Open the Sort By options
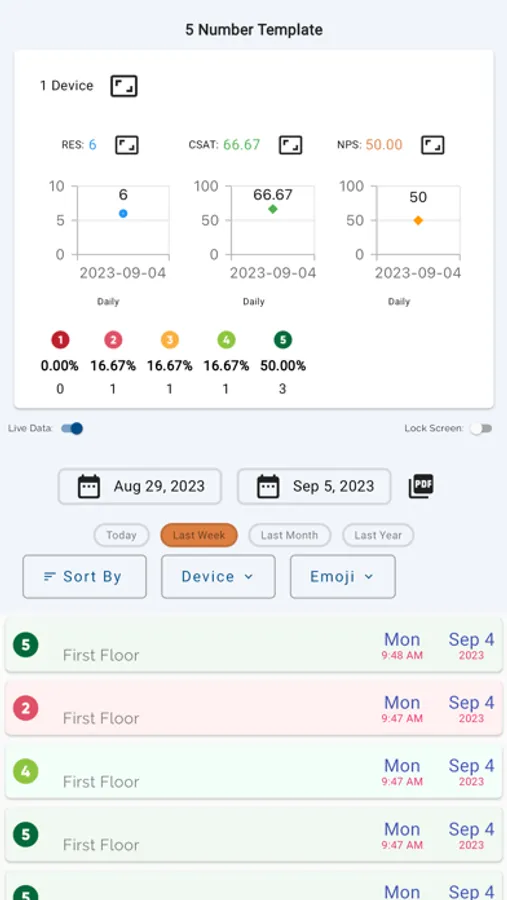 pyautogui.click(x=84, y=576)
